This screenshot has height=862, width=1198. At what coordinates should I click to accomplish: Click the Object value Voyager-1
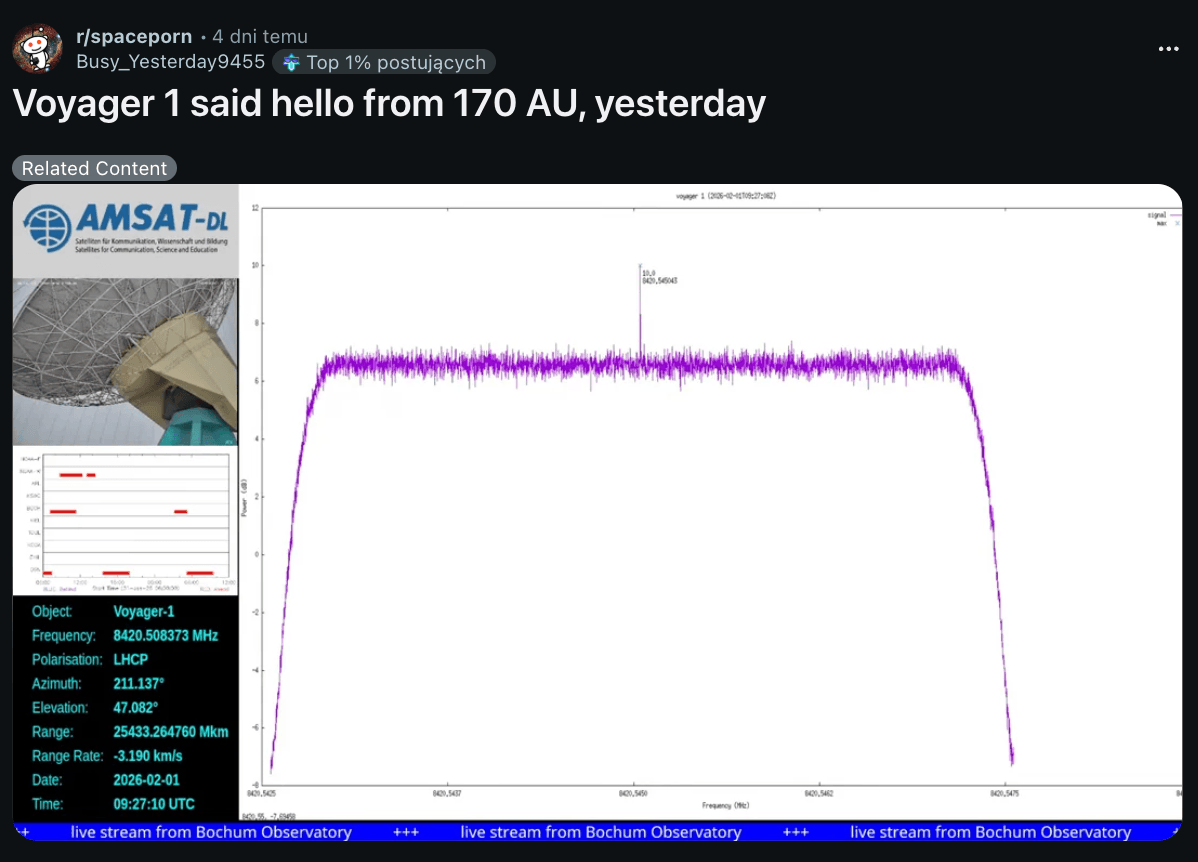pyautogui.click(x=143, y=612)
